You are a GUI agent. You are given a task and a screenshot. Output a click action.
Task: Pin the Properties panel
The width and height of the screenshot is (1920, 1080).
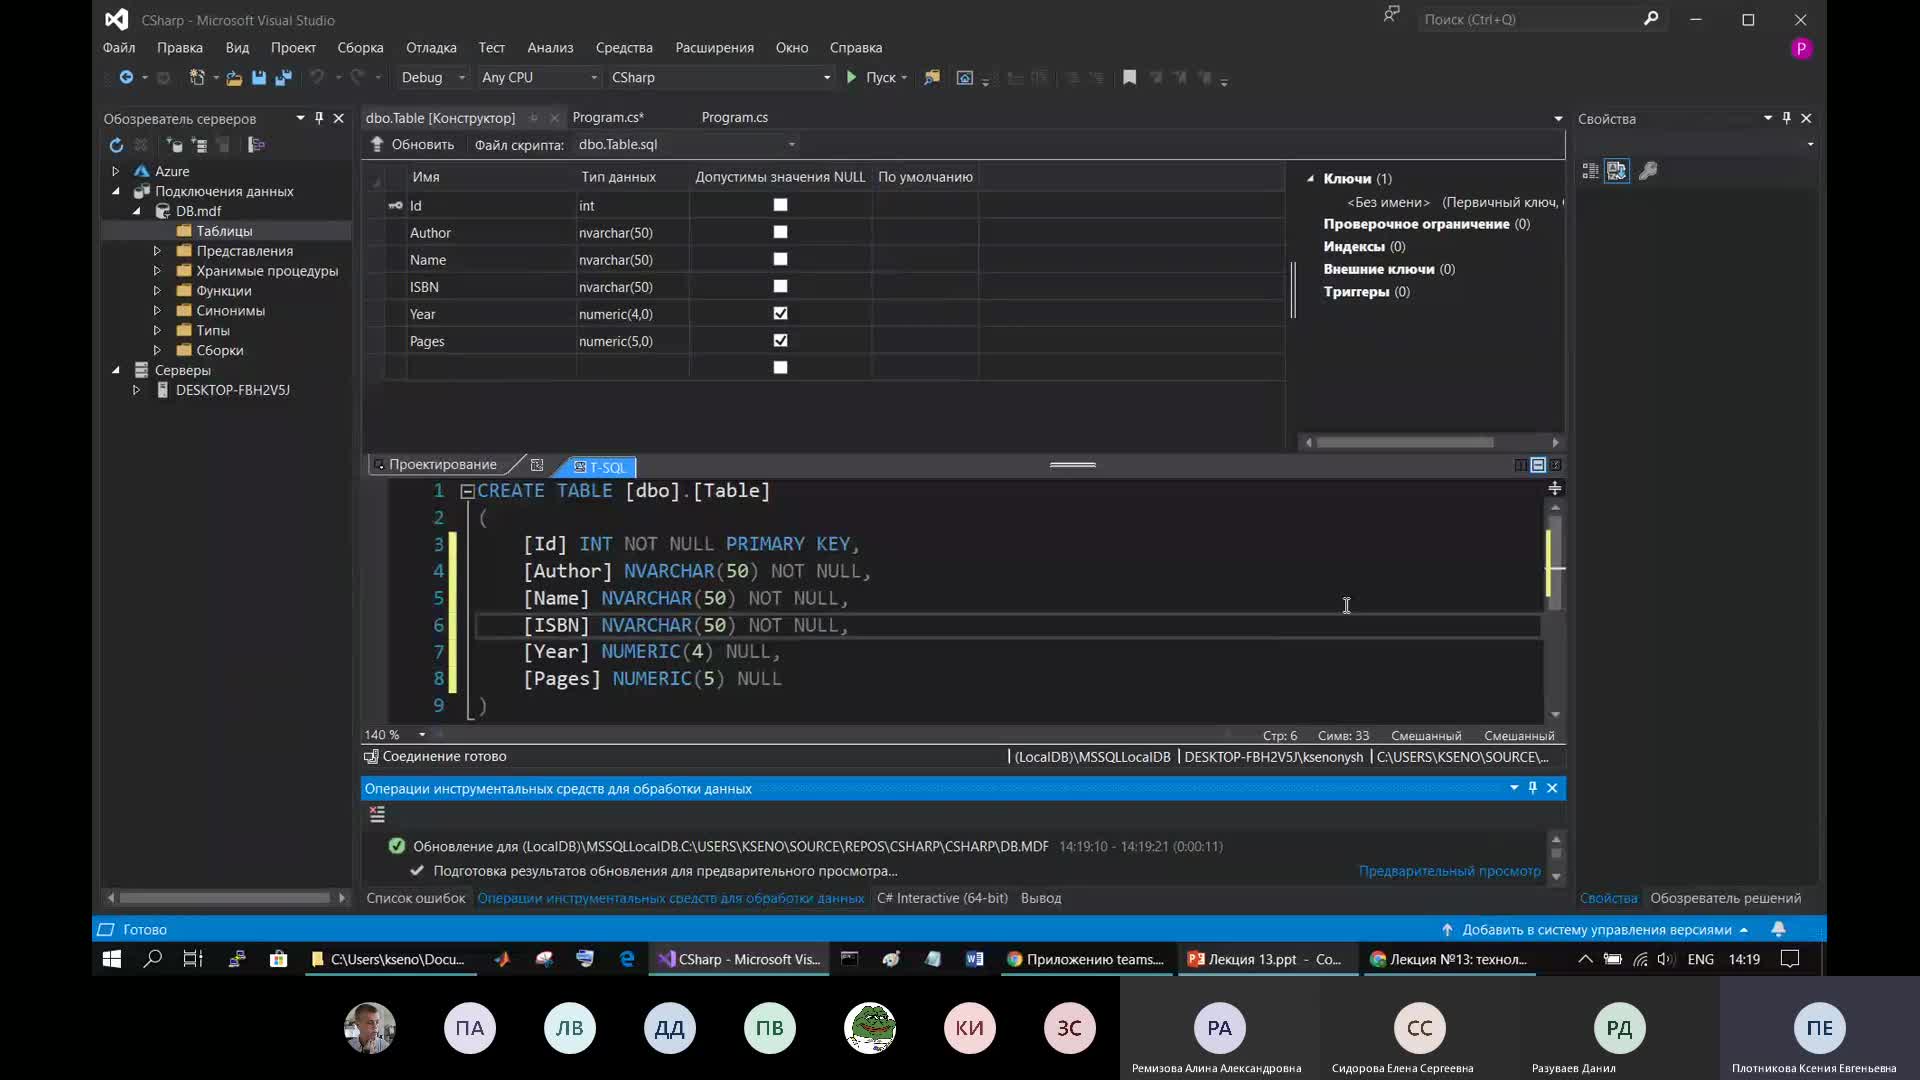tap(1786, 118)
